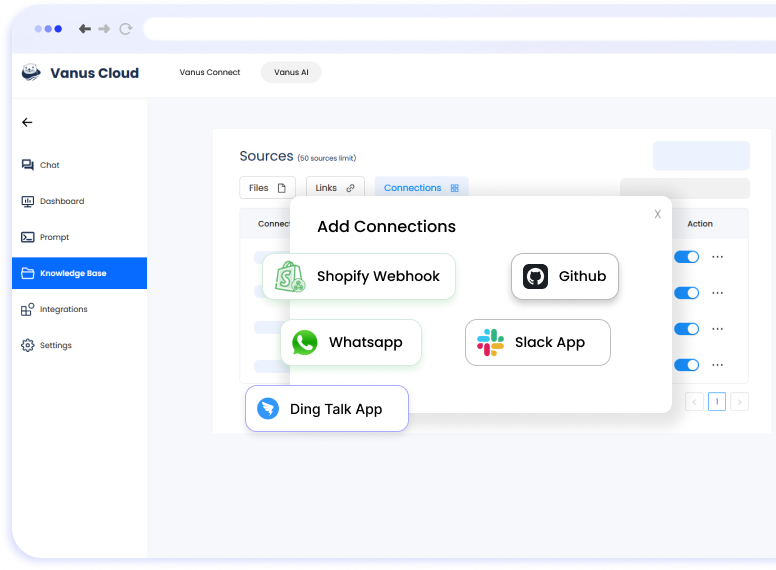Click the file icon in Files tab
776x570 pixels.
coord(282,188)
